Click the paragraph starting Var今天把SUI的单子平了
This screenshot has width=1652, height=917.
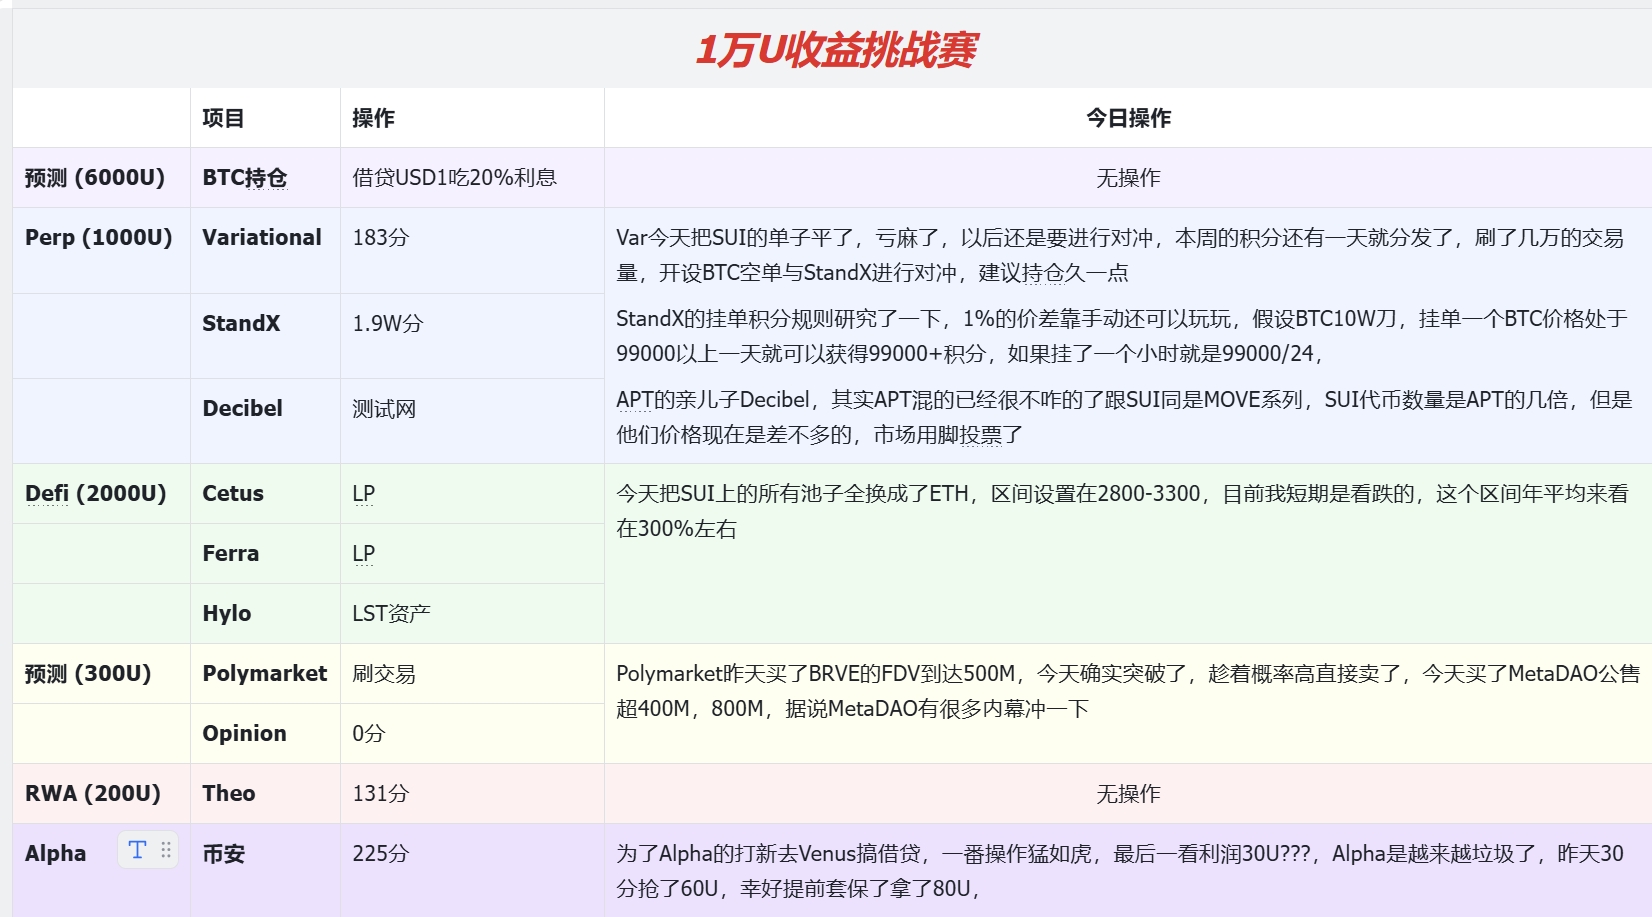[1120, 255]
